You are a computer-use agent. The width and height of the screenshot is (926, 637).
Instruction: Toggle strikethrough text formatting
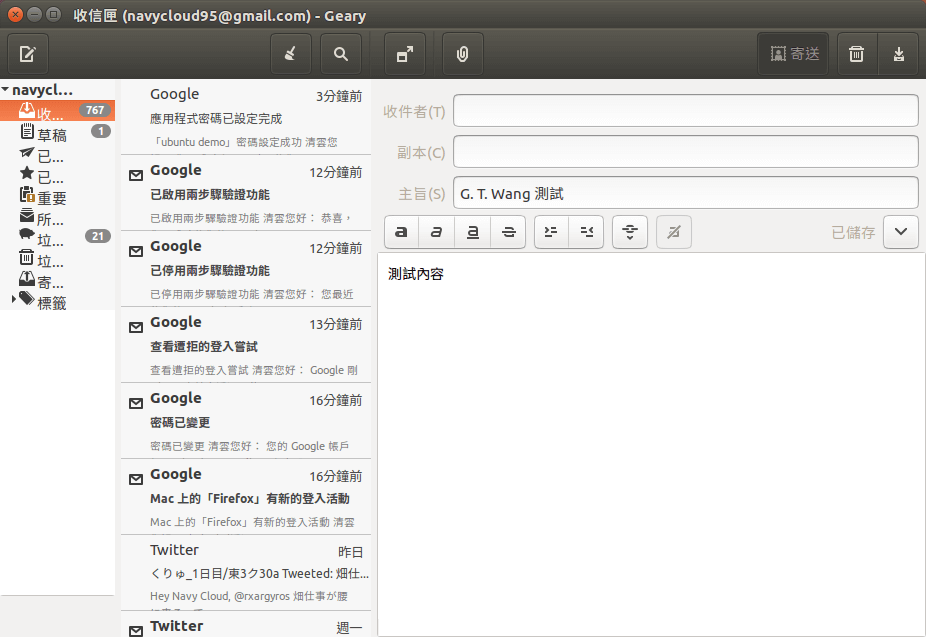pyautogui.click(x=509, y=232)
